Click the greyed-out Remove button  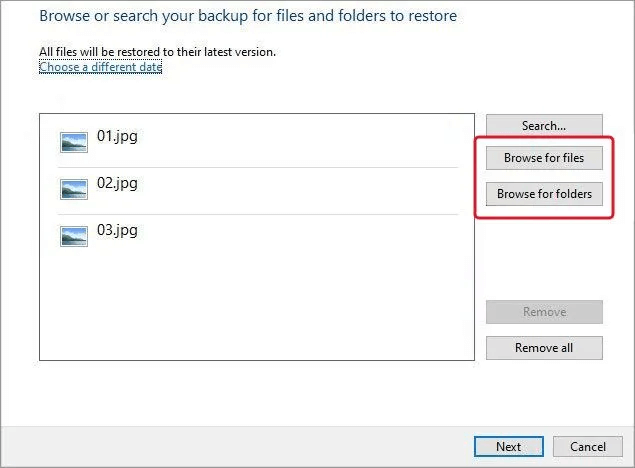tap(544, 312)
